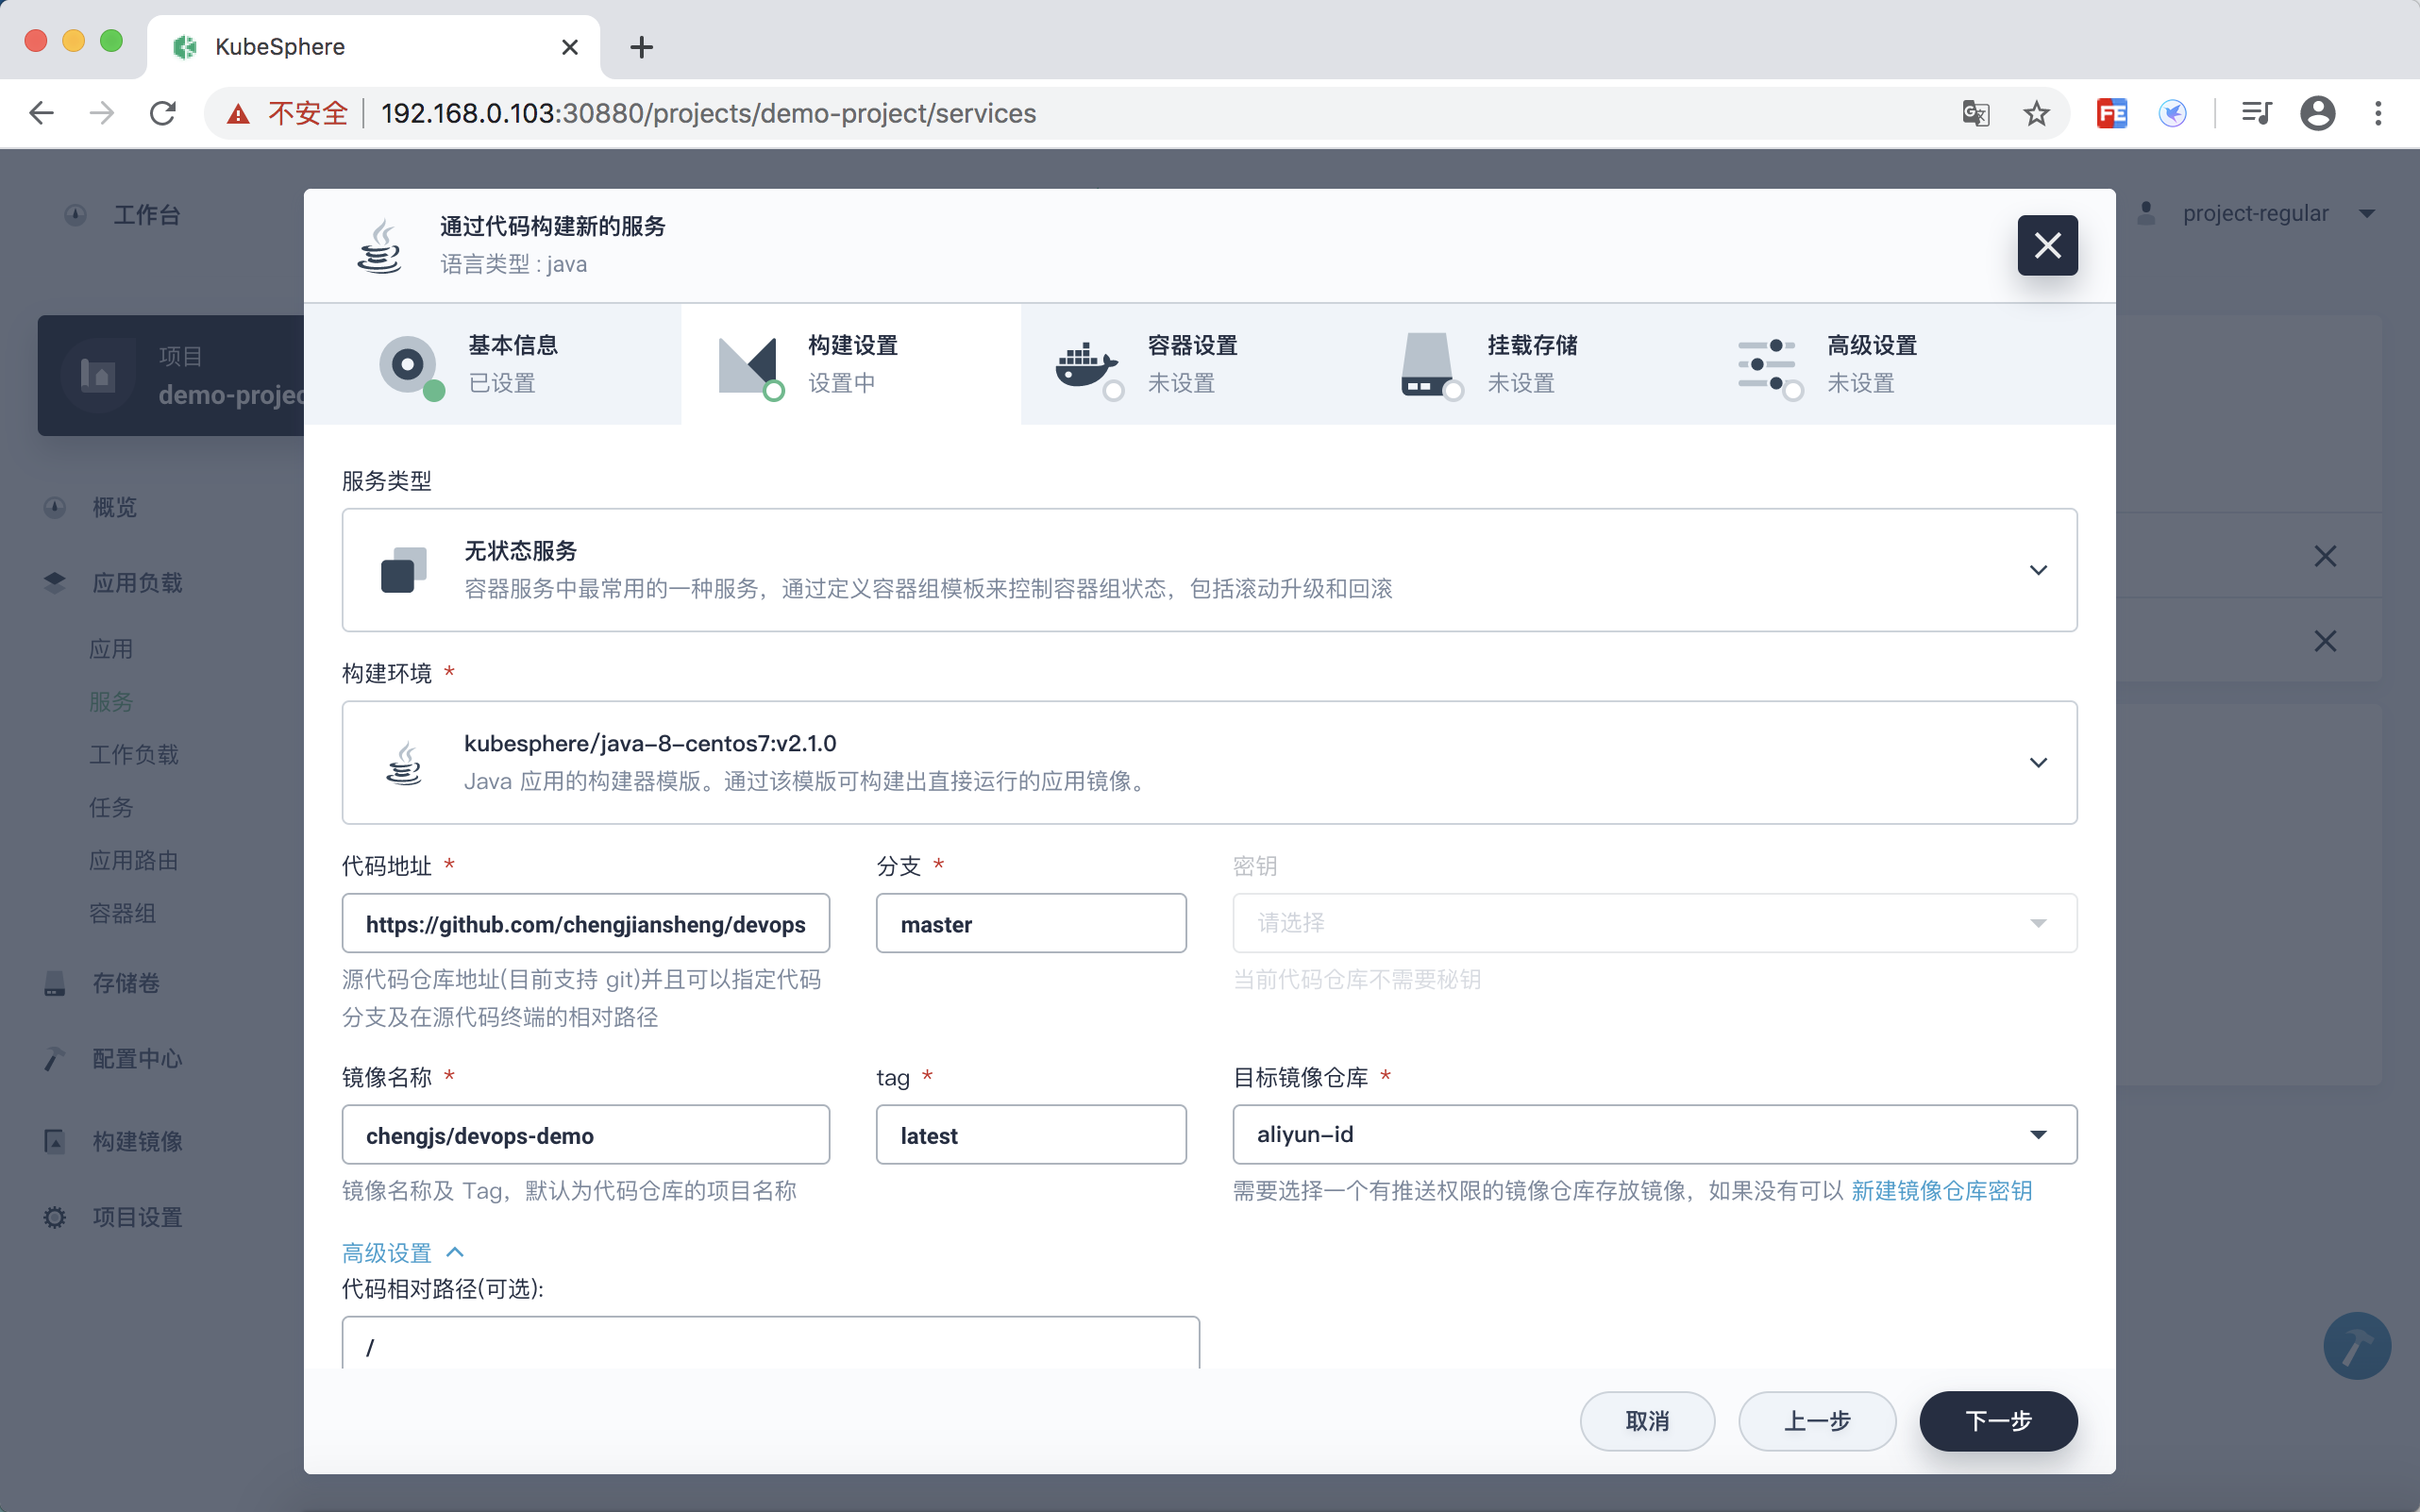Viewport: 2420px width, 1512px height.
Task: Click the 下一步 next button
Action: coord(1997,1420)
